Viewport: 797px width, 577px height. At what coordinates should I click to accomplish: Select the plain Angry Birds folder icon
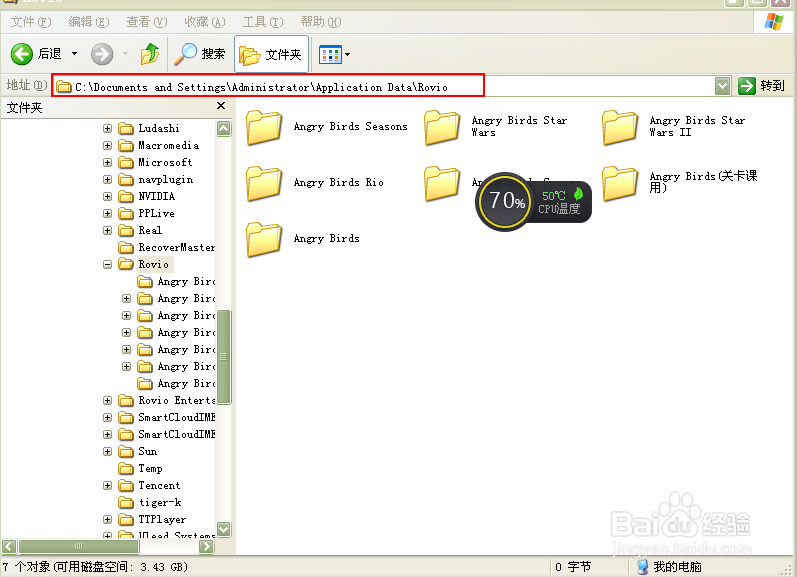pos(264,239)
